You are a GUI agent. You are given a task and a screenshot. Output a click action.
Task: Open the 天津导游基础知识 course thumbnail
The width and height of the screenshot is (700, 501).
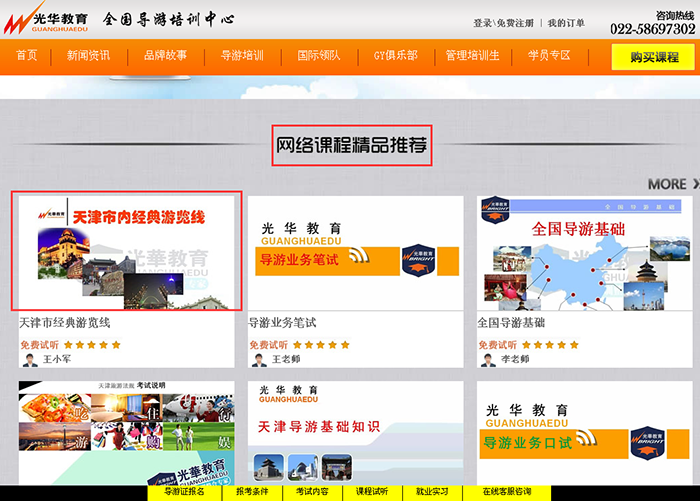click(x=356, y=433)
